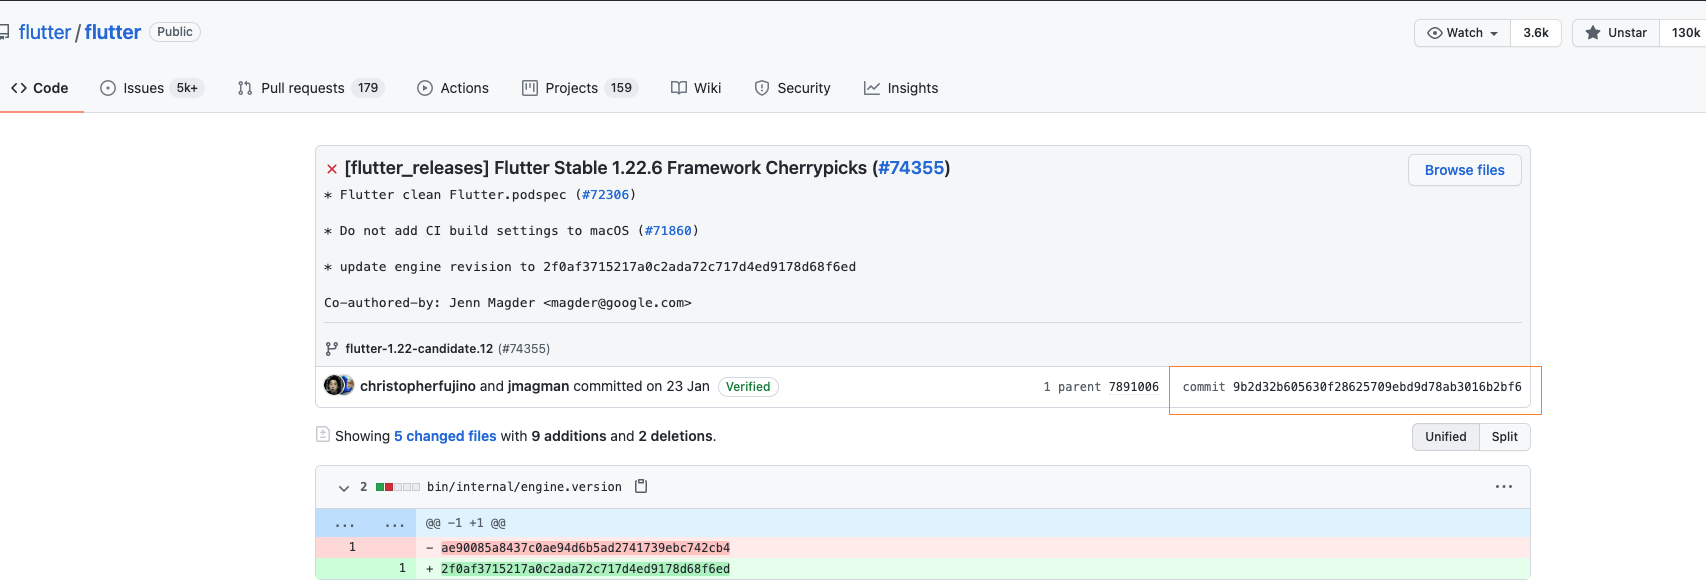The width and height of the screenshot is (1706, 585).
Task: Click the Verified badge
Action: click(748, 387)
